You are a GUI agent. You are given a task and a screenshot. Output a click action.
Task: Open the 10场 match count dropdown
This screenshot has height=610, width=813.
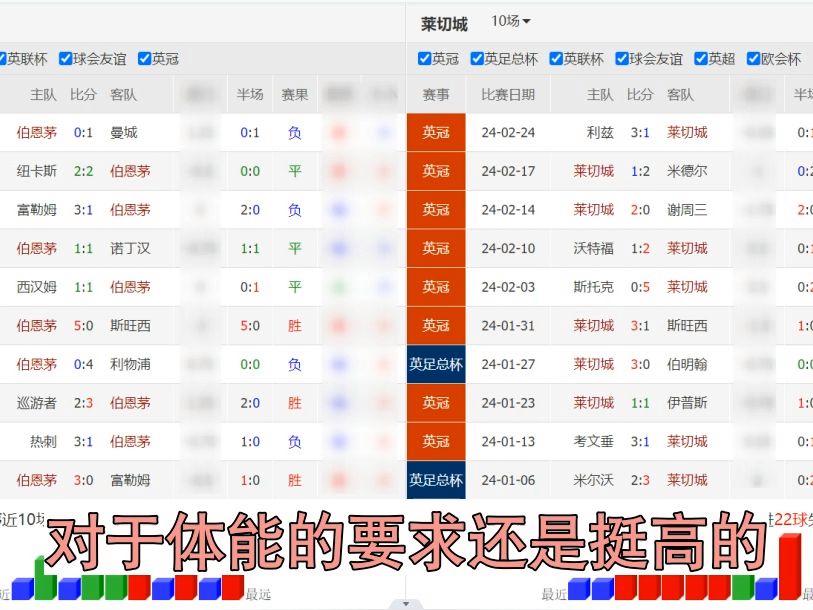[x=511, y=20]
